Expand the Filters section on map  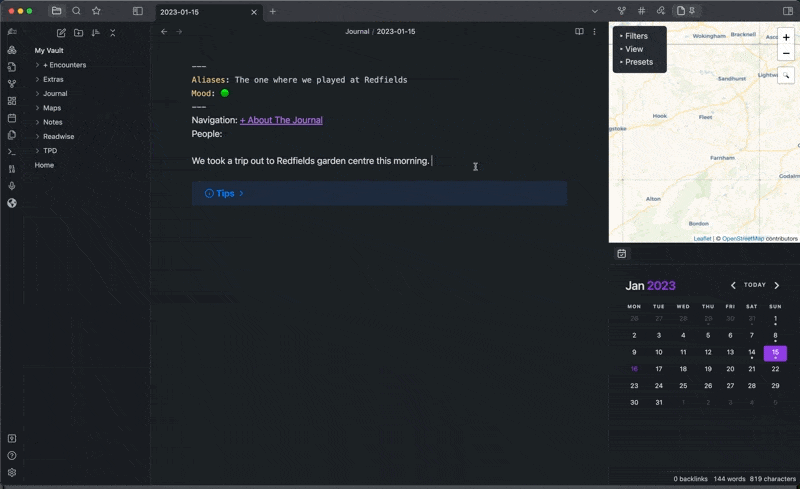(x=636, y=36)
